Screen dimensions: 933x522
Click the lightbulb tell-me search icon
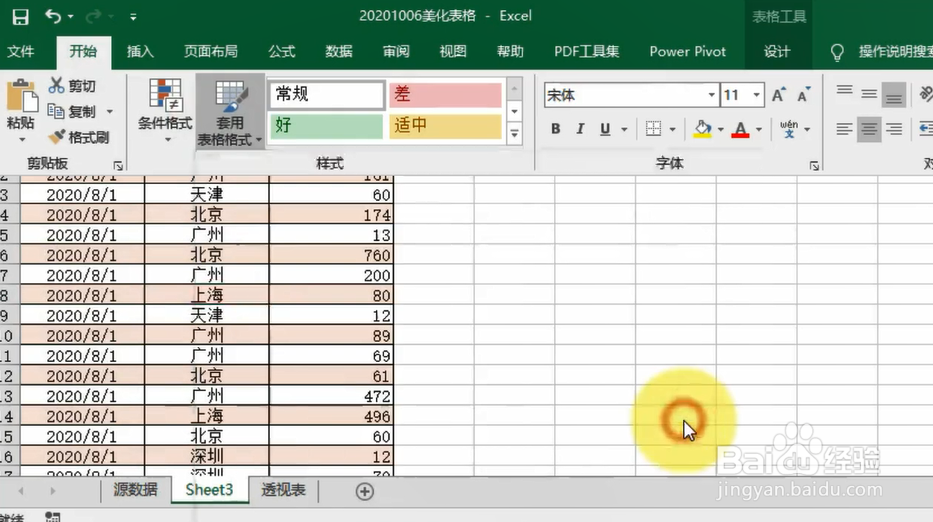coord(837,53)
